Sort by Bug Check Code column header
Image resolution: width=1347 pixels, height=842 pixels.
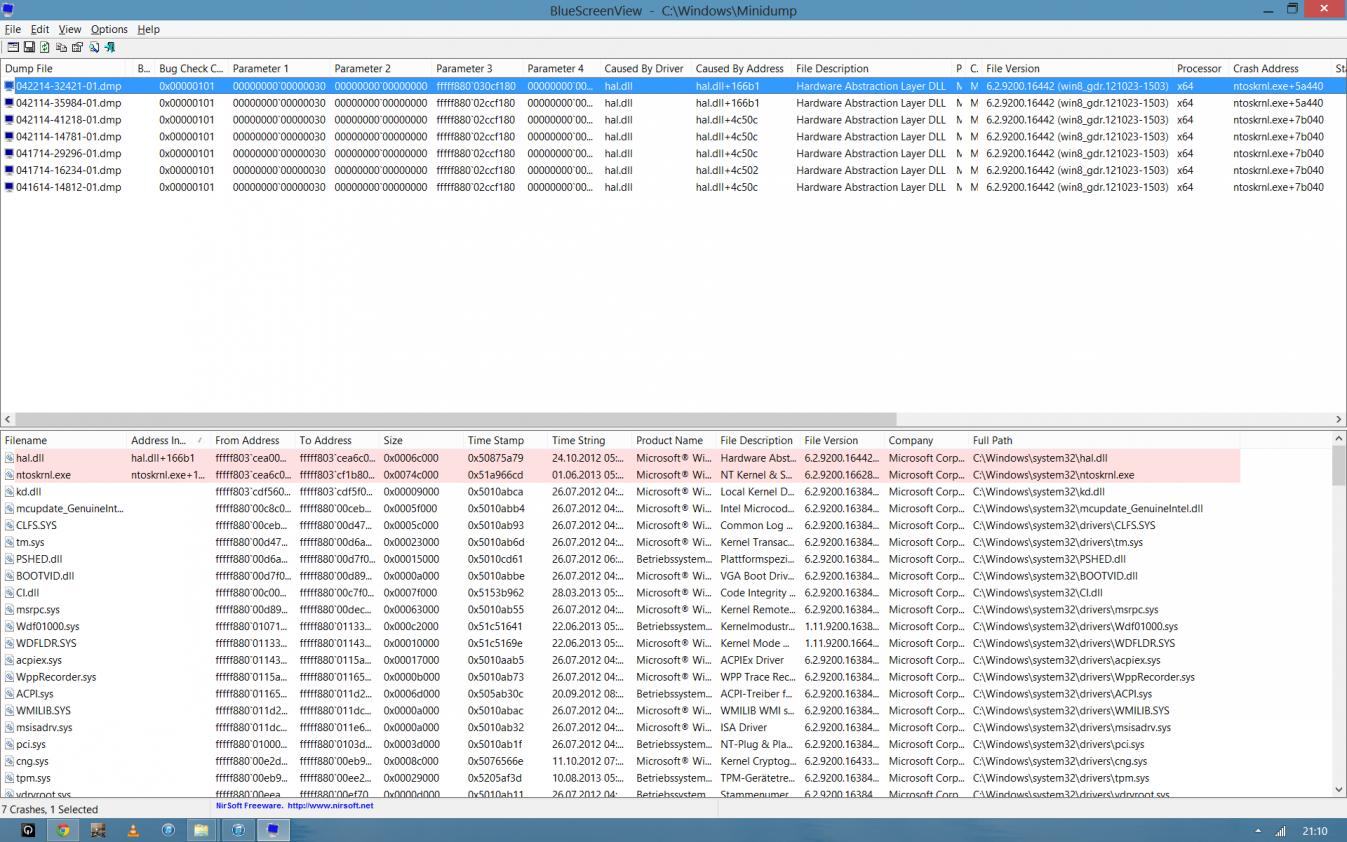point(190,69)
